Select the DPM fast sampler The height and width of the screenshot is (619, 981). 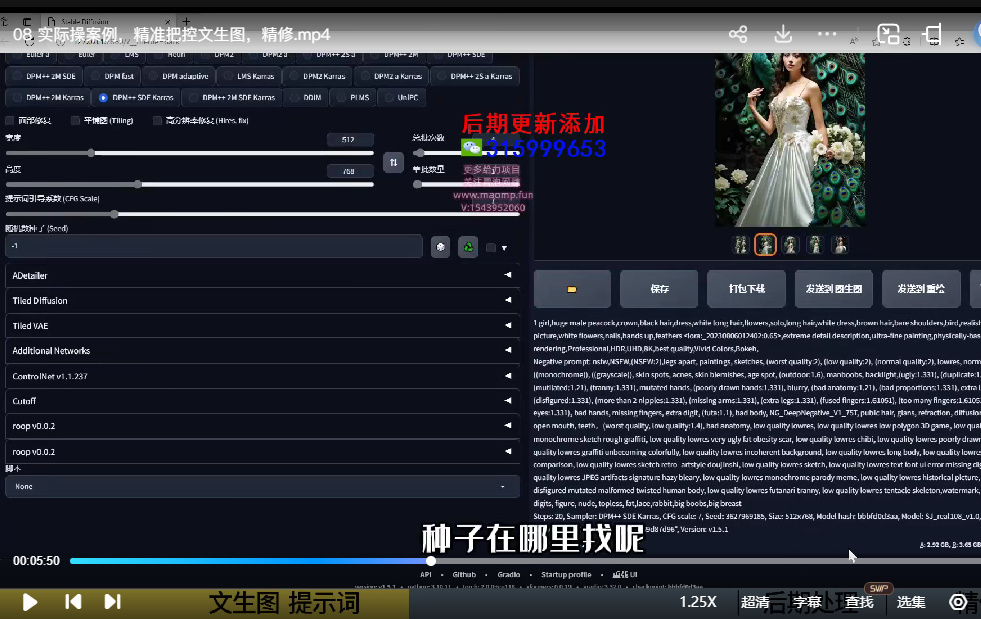point(113,76)
